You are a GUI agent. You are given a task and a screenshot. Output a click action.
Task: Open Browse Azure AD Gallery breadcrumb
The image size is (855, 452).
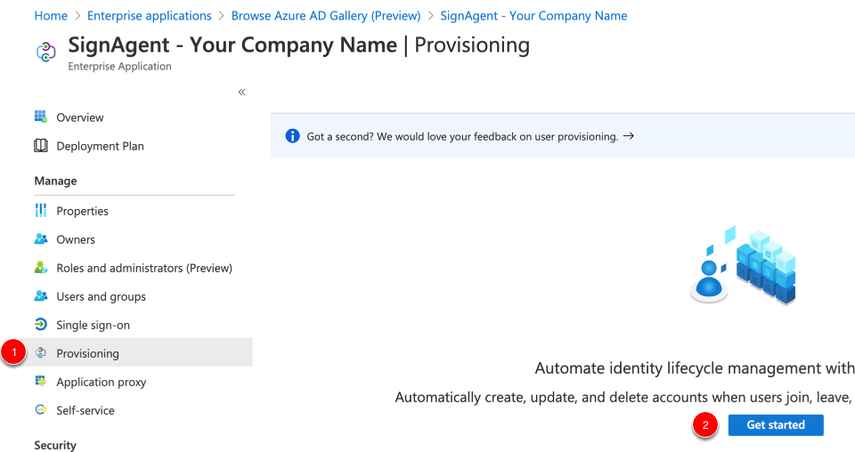pyautogui.click(x=326, y=16)
